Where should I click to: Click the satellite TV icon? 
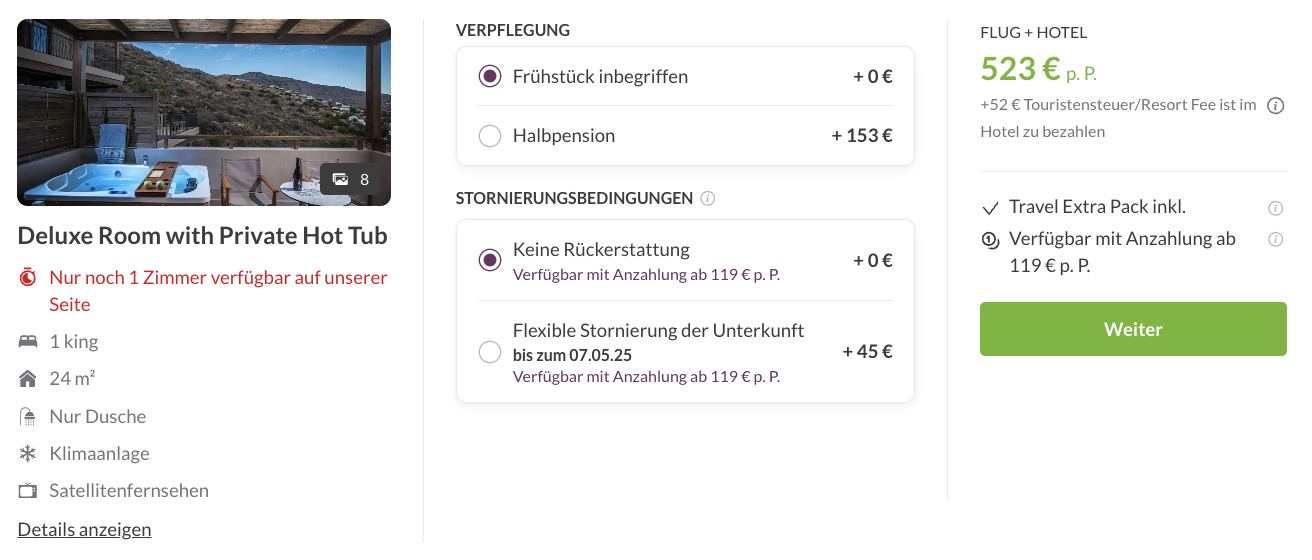(28, 491)
